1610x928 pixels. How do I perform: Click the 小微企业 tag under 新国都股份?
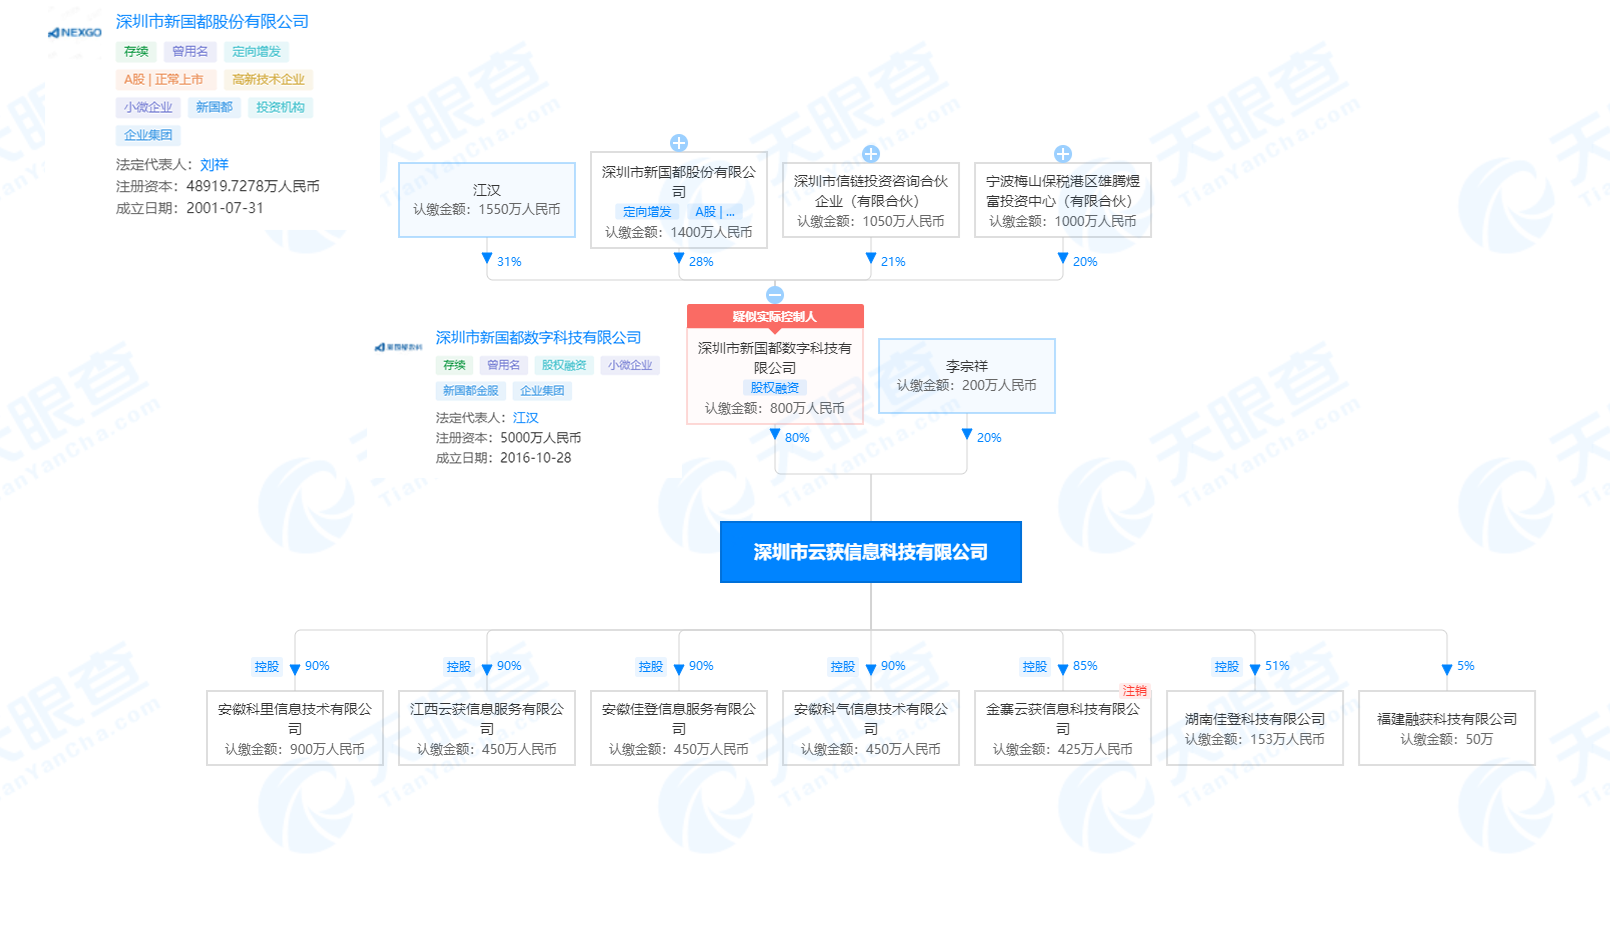148,108
